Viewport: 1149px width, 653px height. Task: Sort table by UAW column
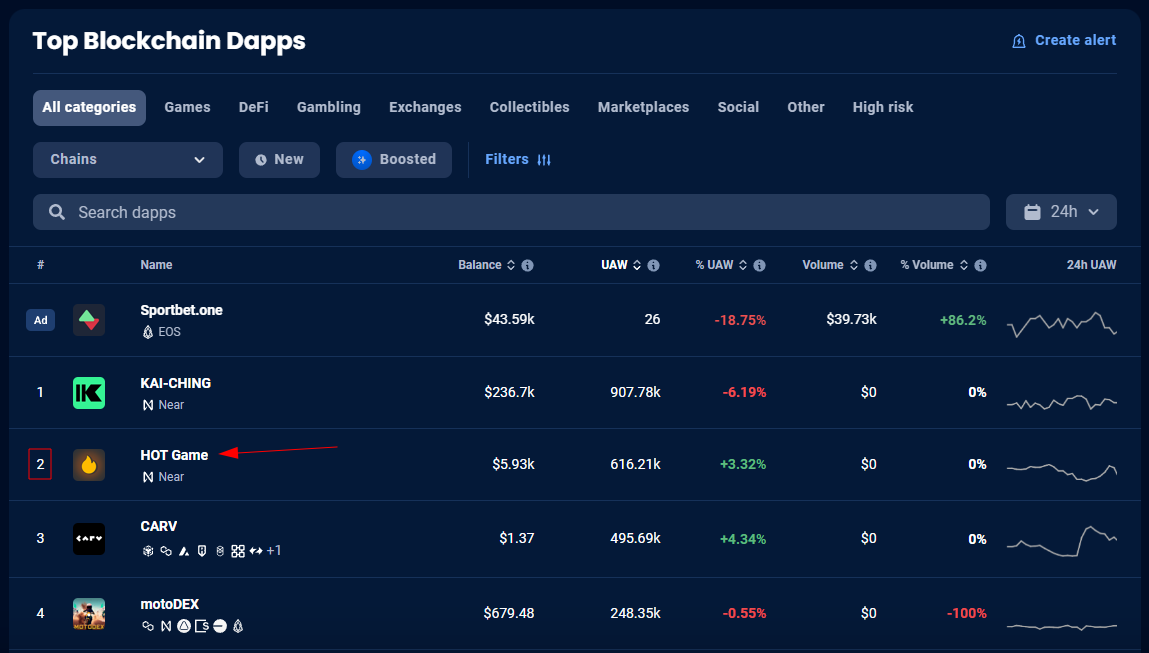[621, 265]
